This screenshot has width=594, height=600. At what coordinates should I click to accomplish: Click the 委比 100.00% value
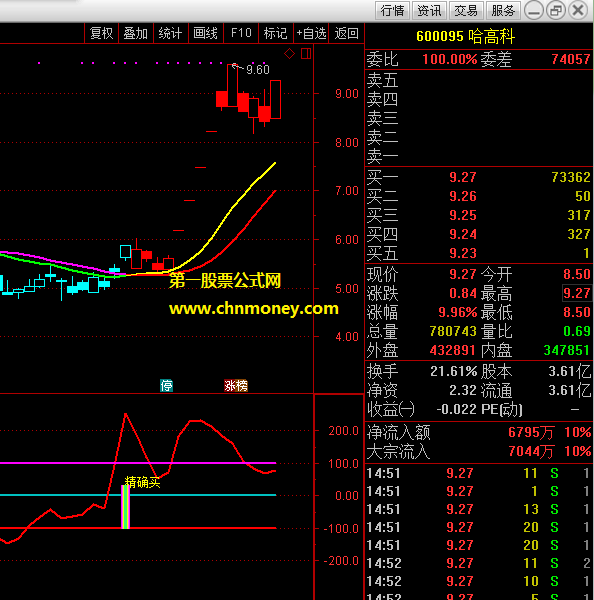point(450,59)
